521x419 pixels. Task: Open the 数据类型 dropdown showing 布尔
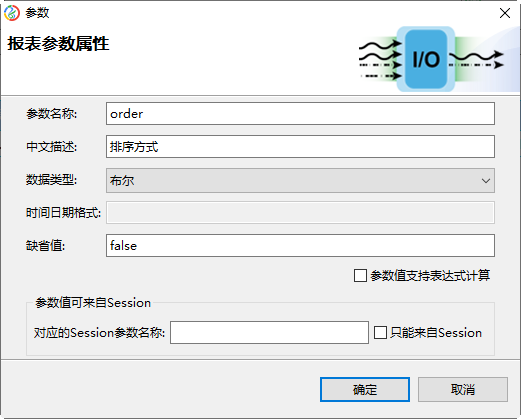pos(300,180)
